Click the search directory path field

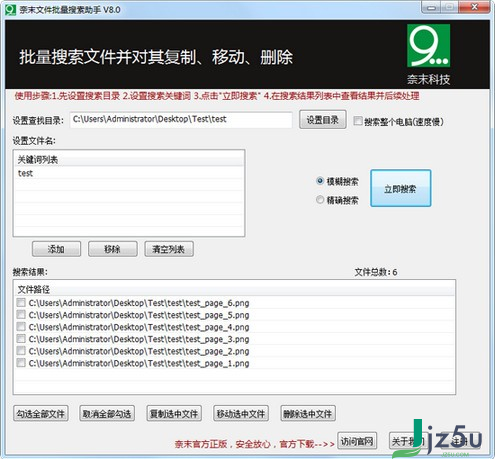(x=181, y=119)
